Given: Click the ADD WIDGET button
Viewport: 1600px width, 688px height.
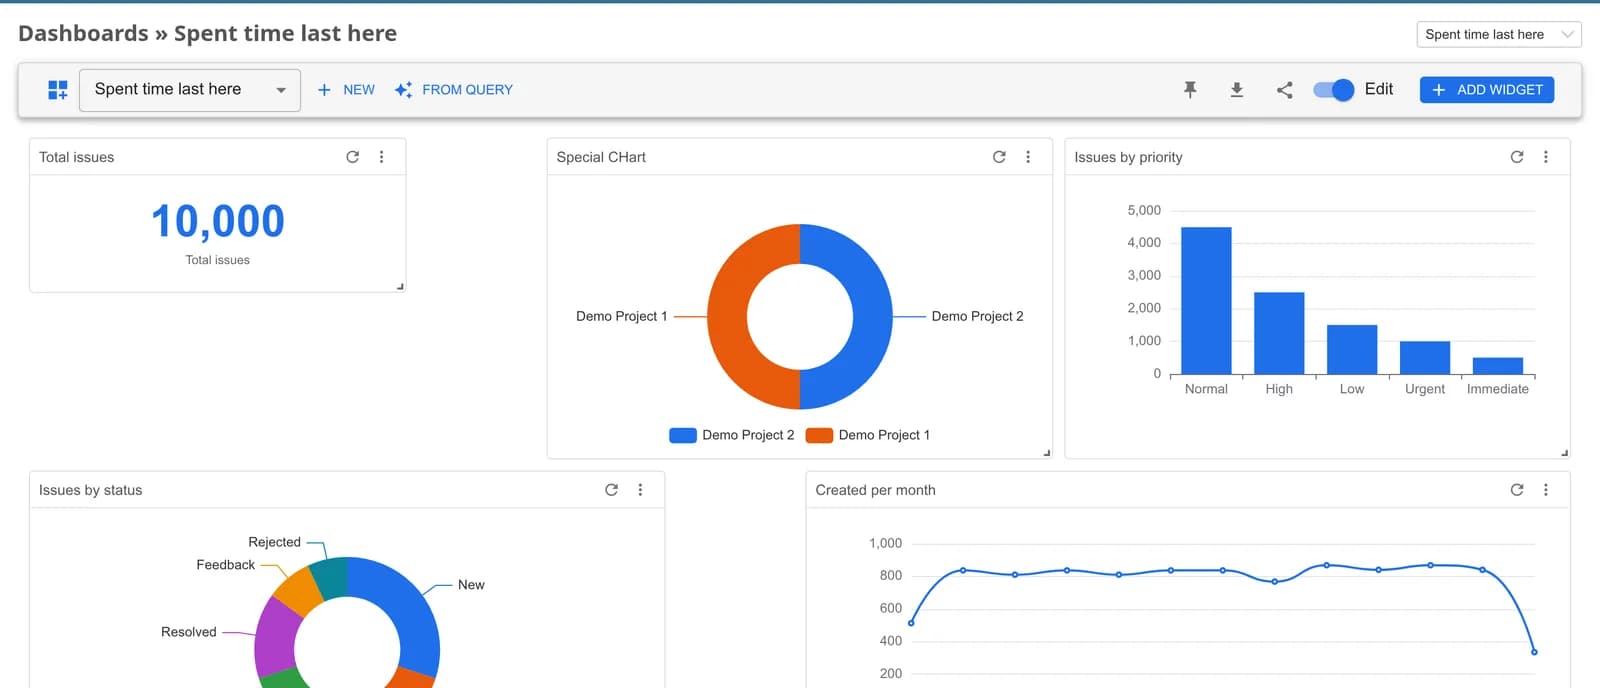Looking at the screenshot, I should pos(1487,90).
